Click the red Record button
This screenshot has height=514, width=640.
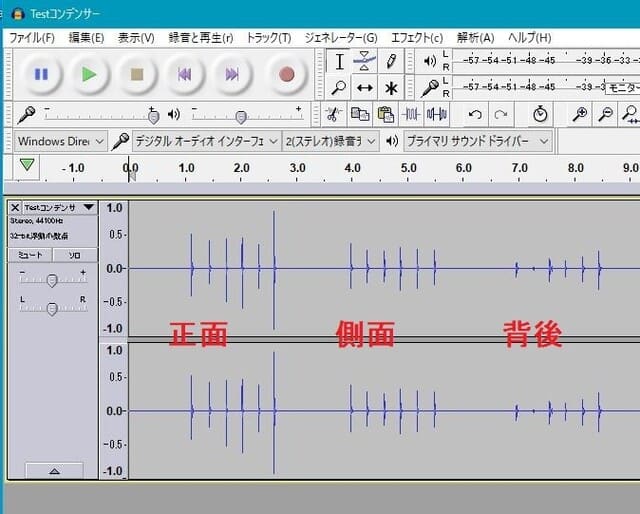287,74
